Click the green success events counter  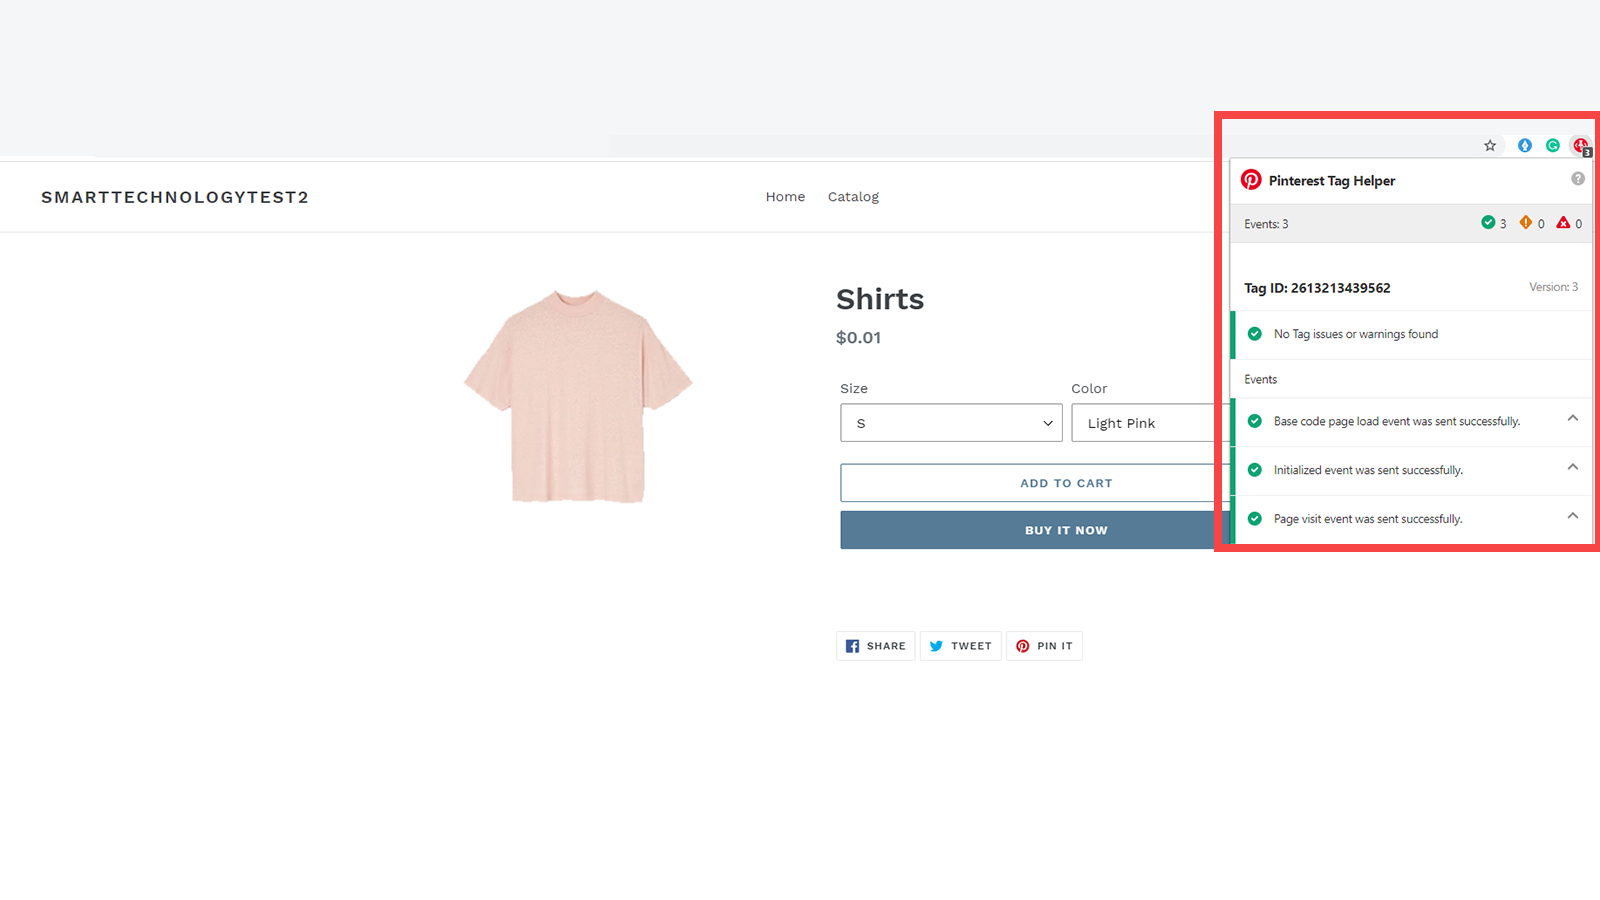[1489, 223]
